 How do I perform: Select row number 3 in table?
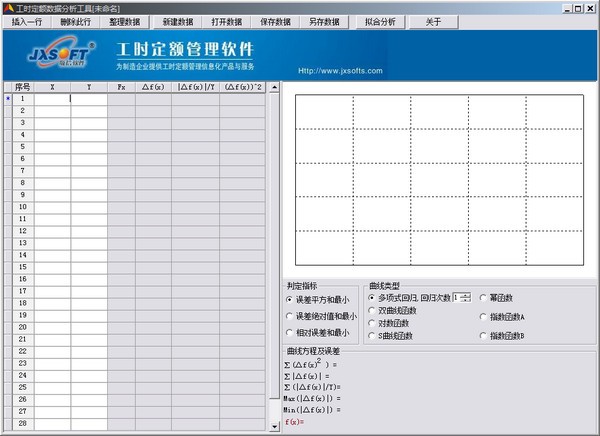pyautogui.click(x=23, y=123)
